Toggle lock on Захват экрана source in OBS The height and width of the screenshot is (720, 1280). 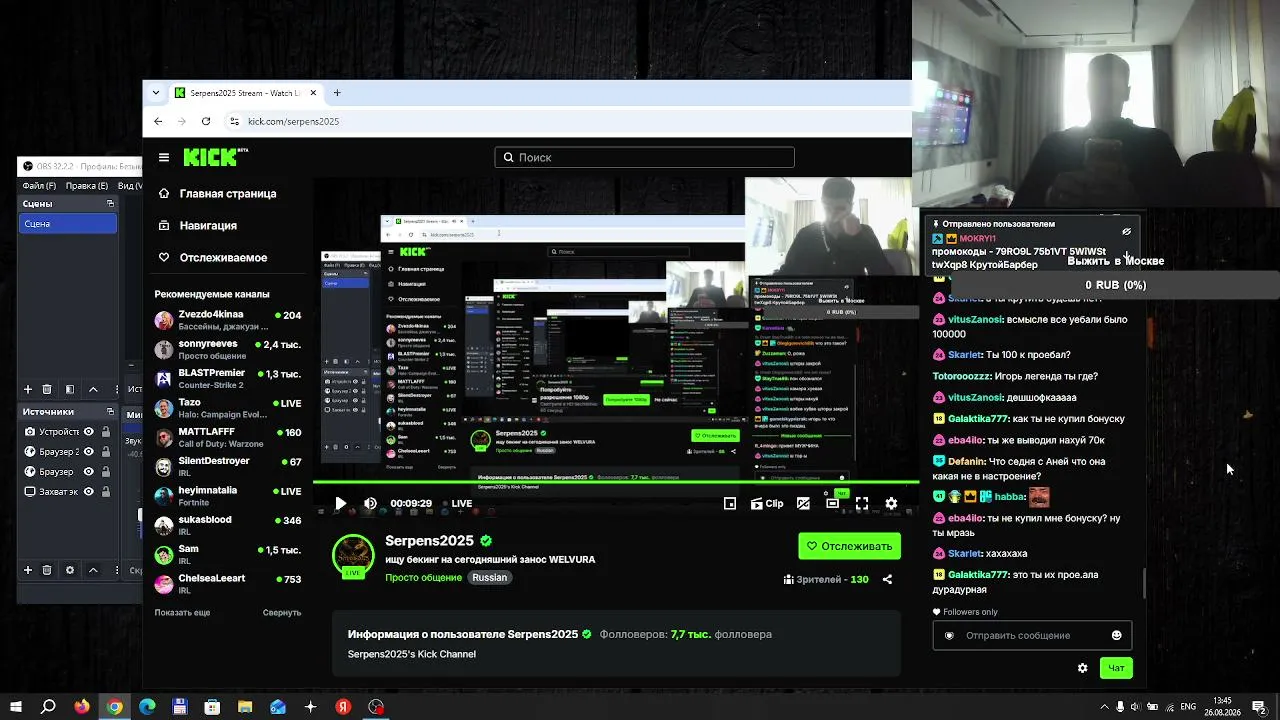pos(104,492)
